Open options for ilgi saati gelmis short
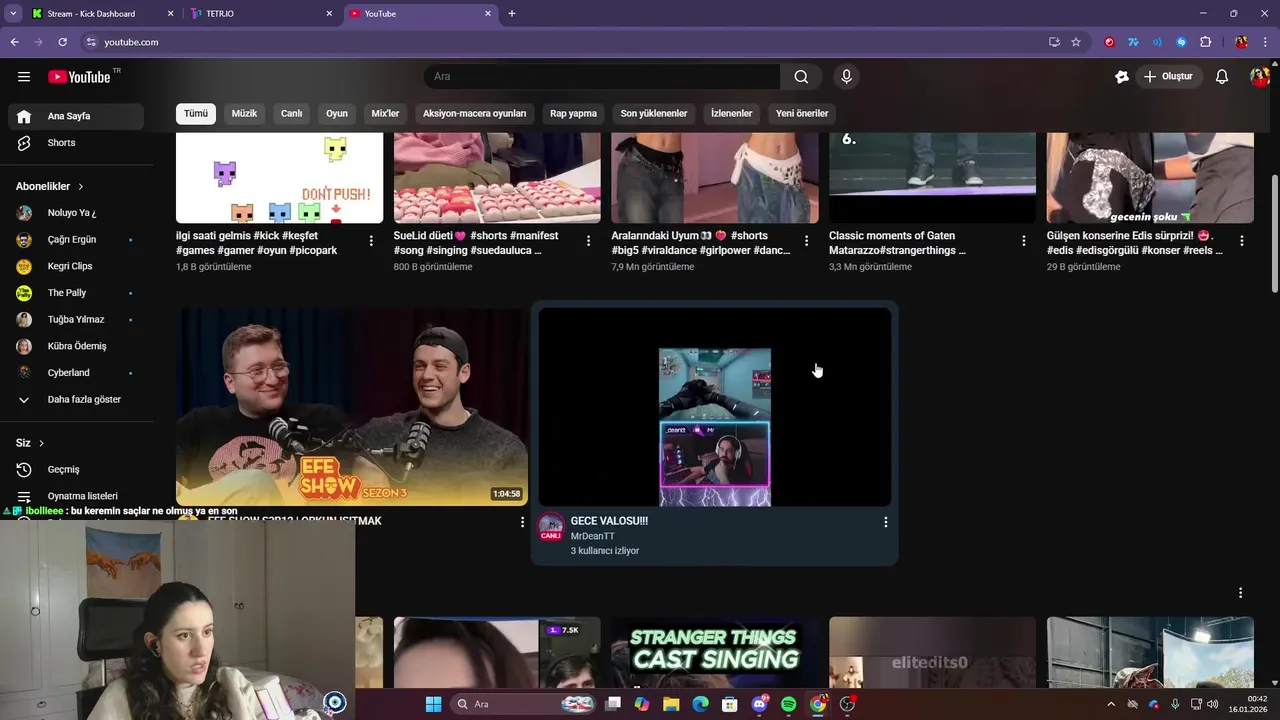Screen dimensions: 1280x720 click(371, 241)
